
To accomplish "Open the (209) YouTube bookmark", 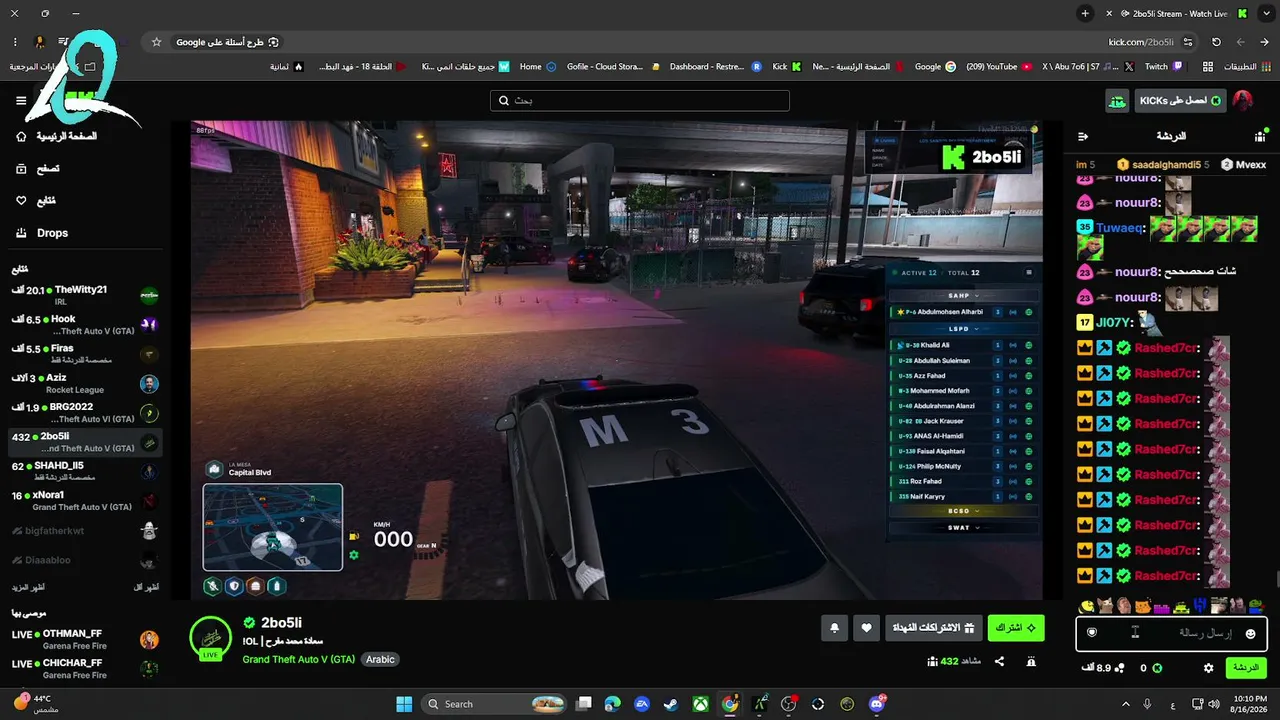I will pos(998,67).
